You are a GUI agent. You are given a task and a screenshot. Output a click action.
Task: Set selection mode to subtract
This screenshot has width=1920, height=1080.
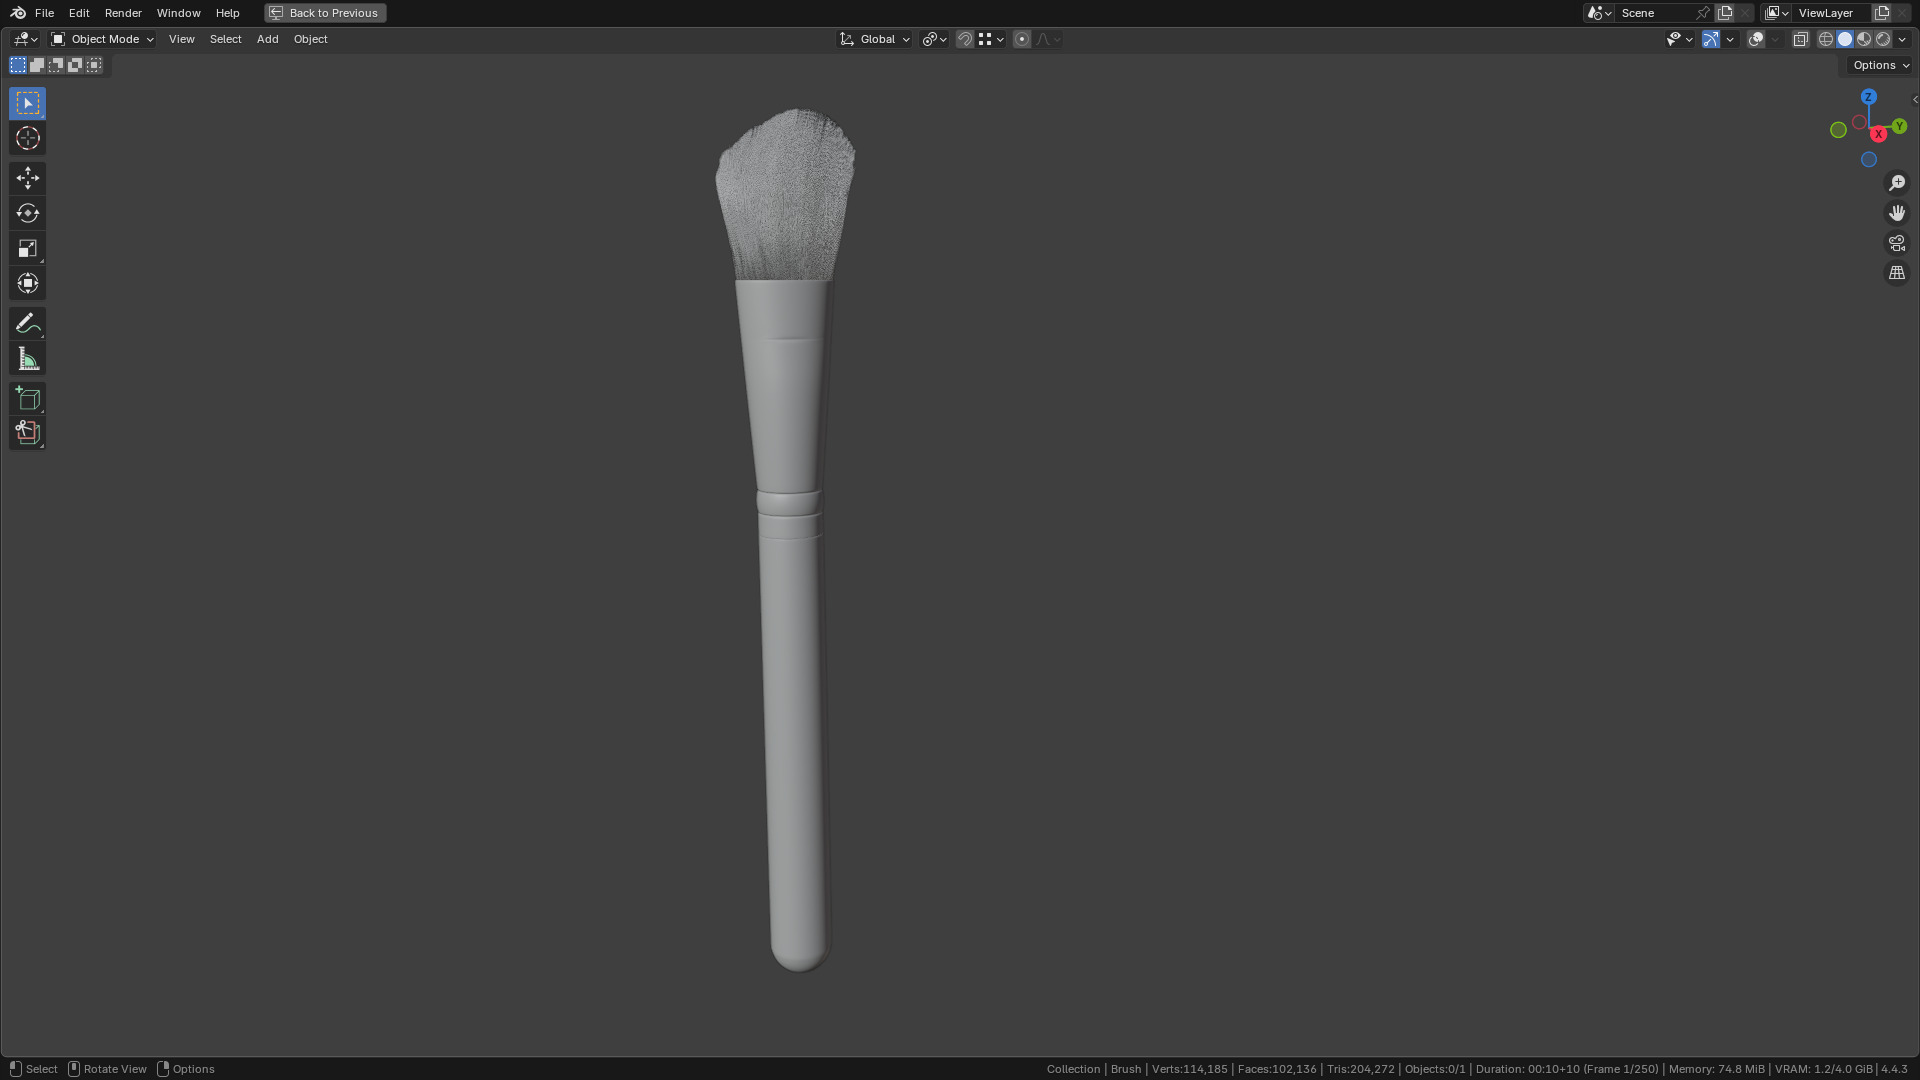tap(56, 65)
